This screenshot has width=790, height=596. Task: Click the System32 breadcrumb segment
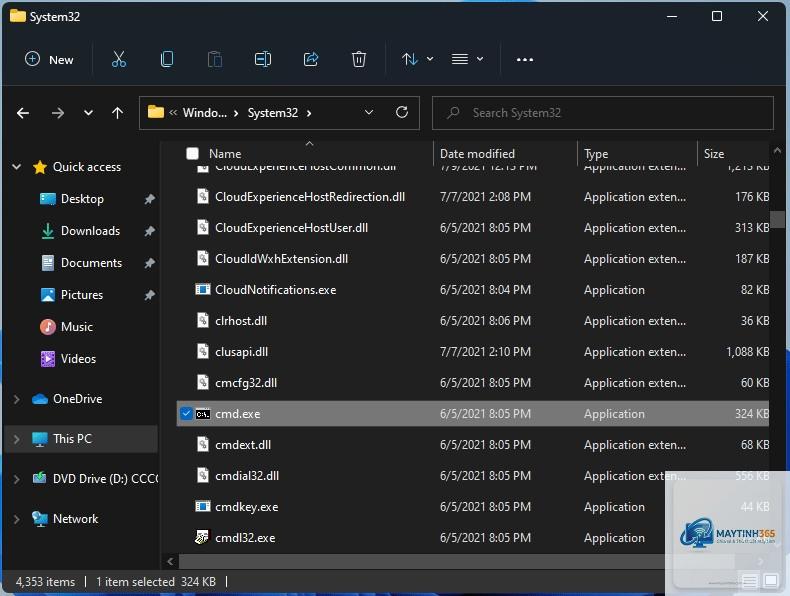coord(273,113)
